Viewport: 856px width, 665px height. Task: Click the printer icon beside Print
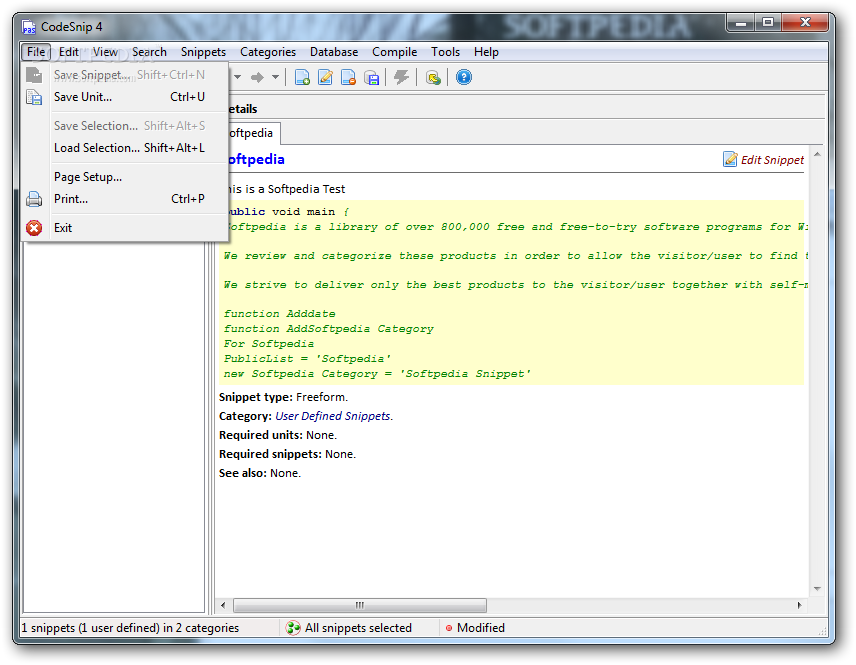point(34,199)
